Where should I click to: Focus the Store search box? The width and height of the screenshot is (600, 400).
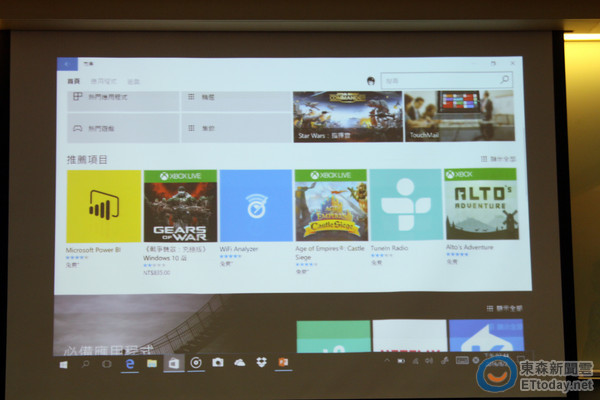(x=446, y=80)
